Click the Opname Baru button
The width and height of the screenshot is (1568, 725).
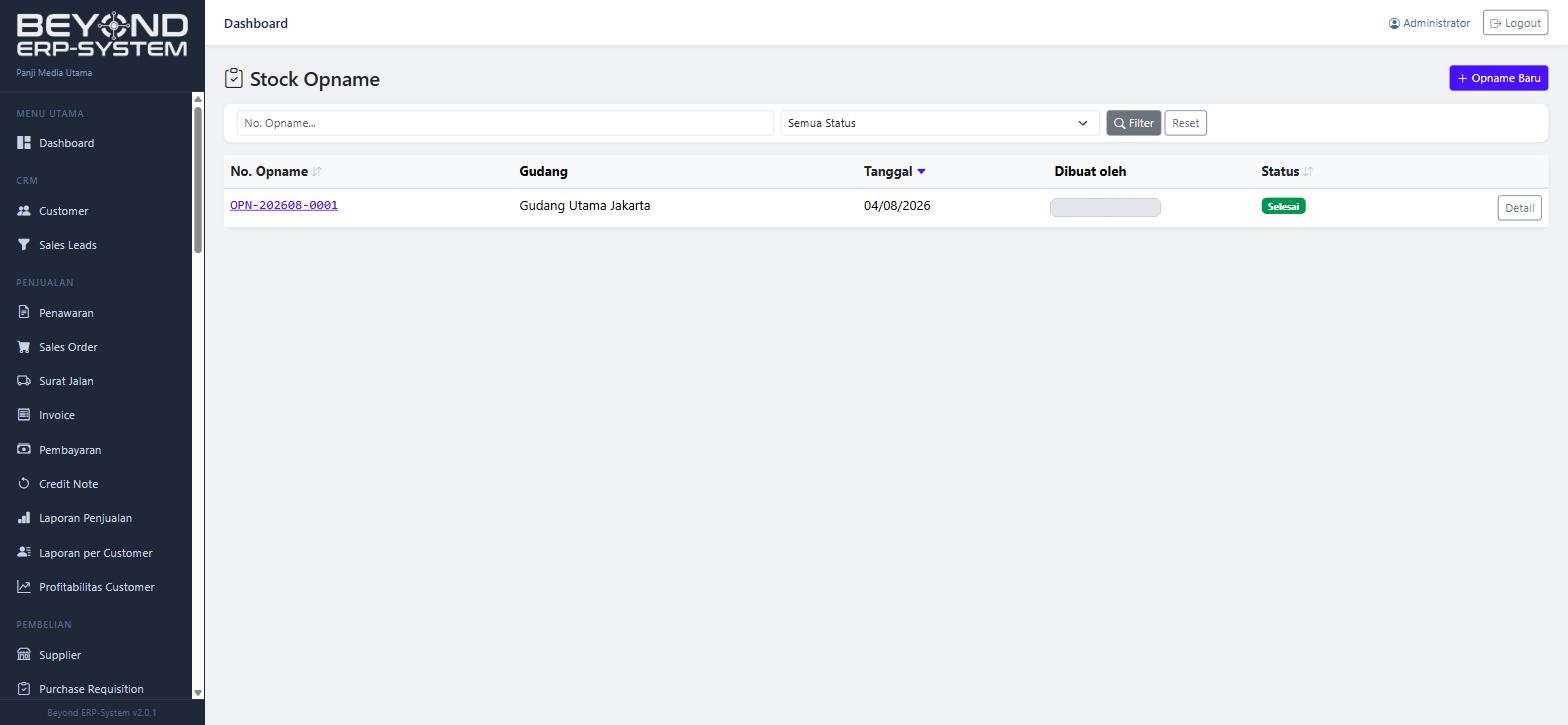[x=1498, y=78]
